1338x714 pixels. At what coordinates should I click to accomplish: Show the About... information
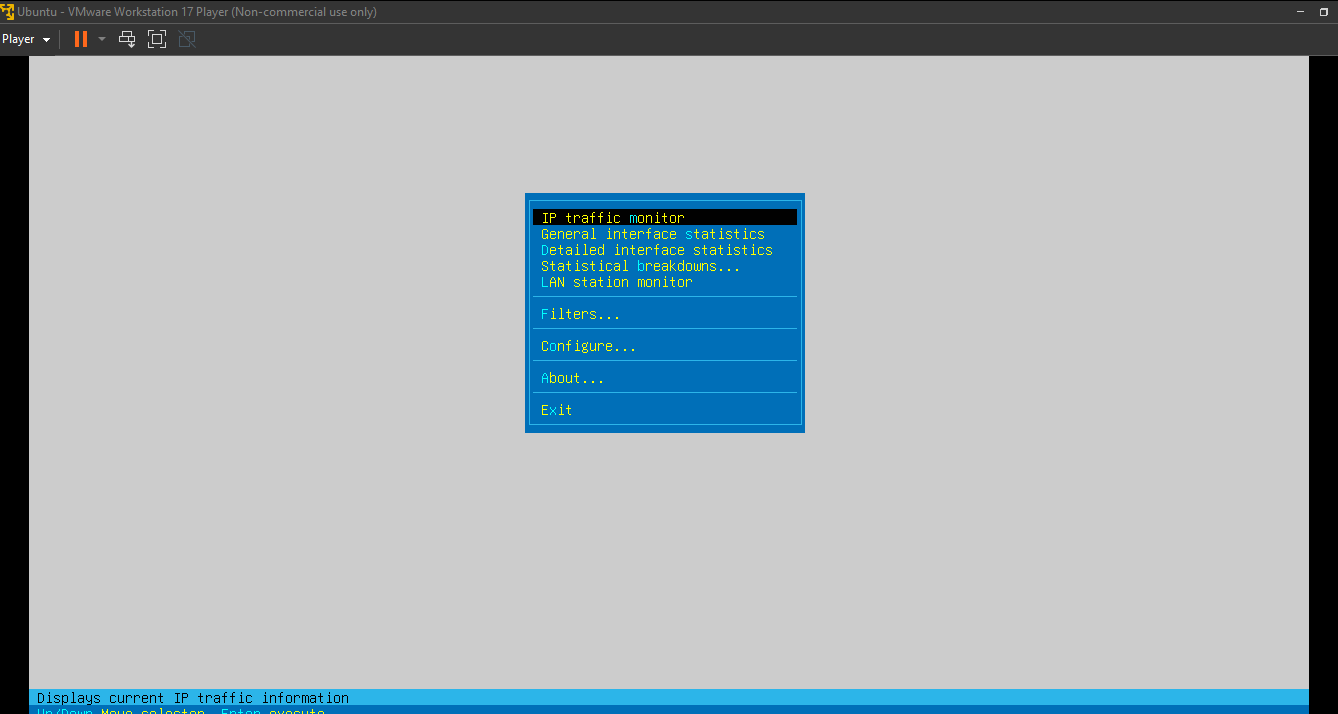click(572, 378)
